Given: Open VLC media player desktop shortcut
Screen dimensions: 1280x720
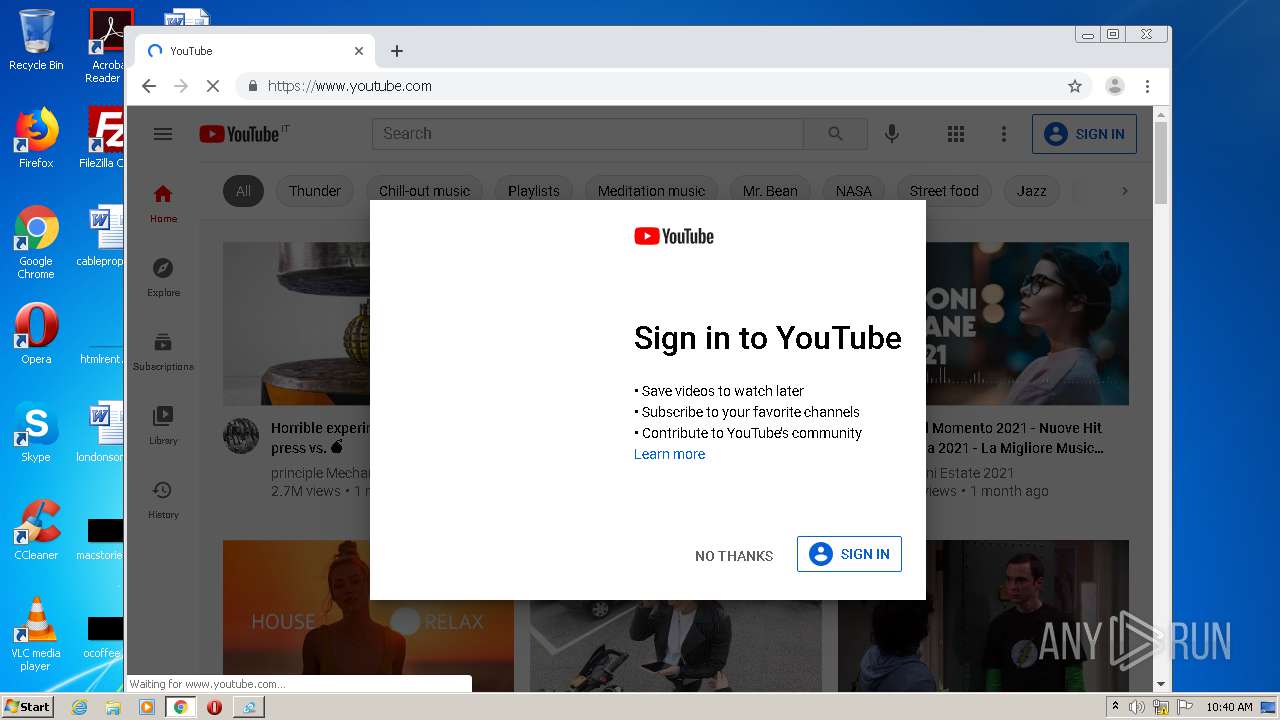Looking at the screenshot, I should click(x=36, y=634).
